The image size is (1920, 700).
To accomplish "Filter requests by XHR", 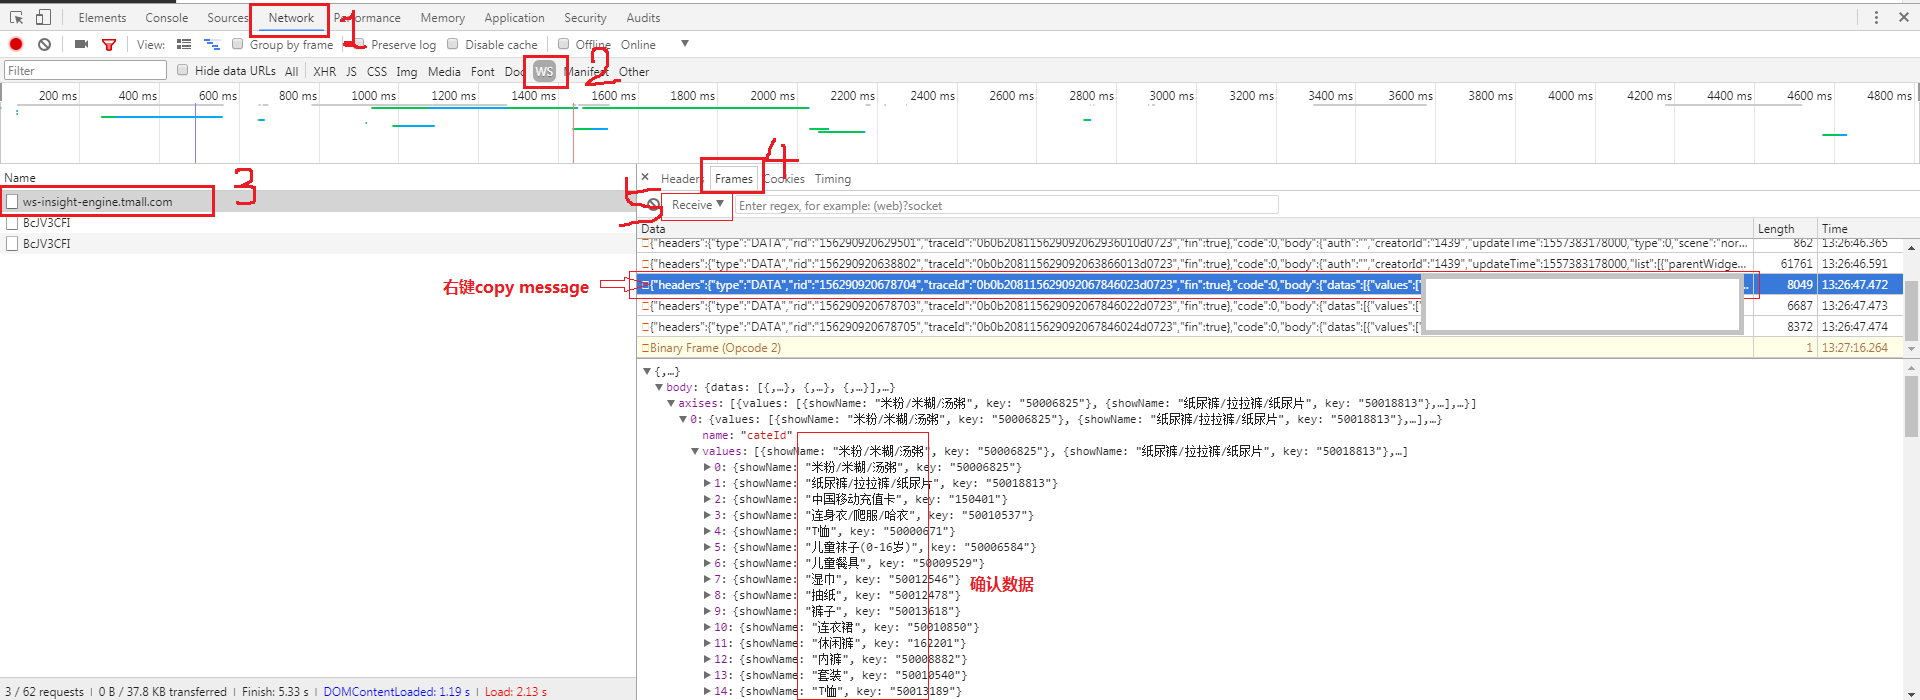I will [324, 71].
